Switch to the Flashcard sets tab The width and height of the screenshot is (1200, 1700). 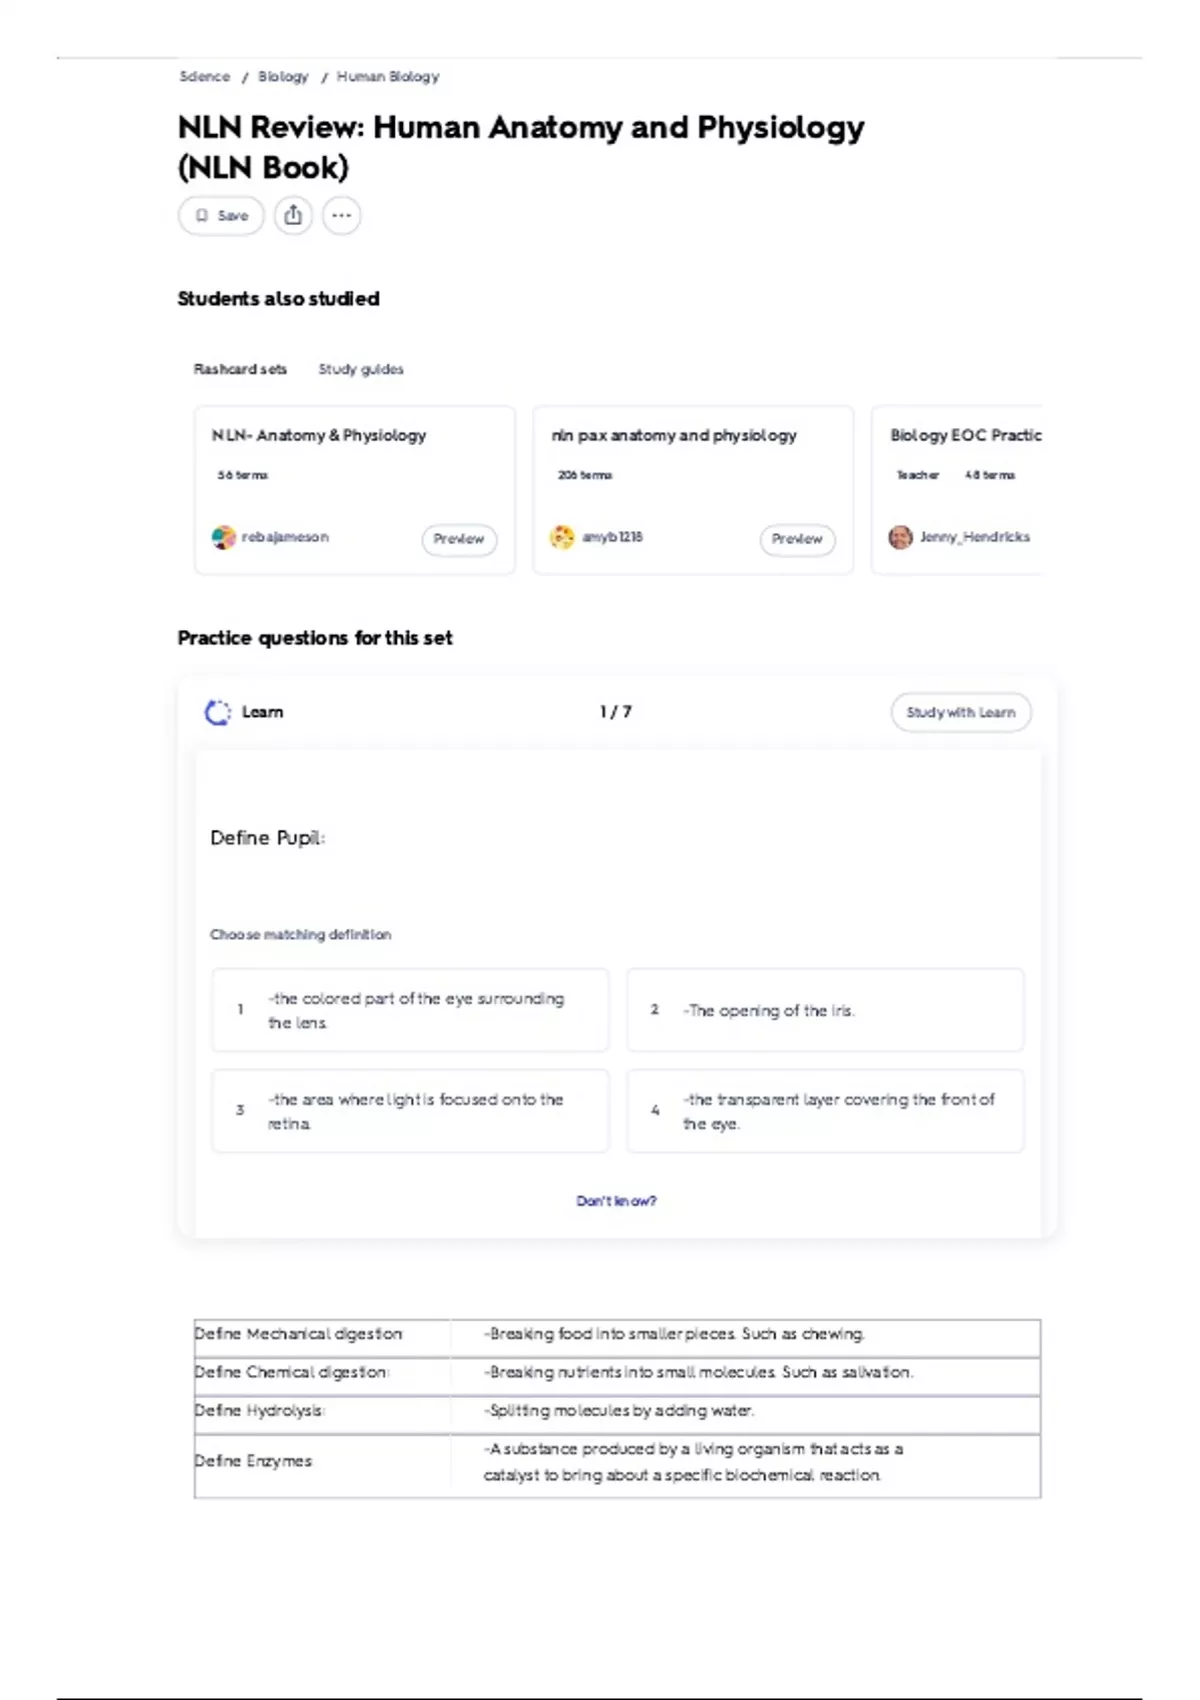pos(240,369)
